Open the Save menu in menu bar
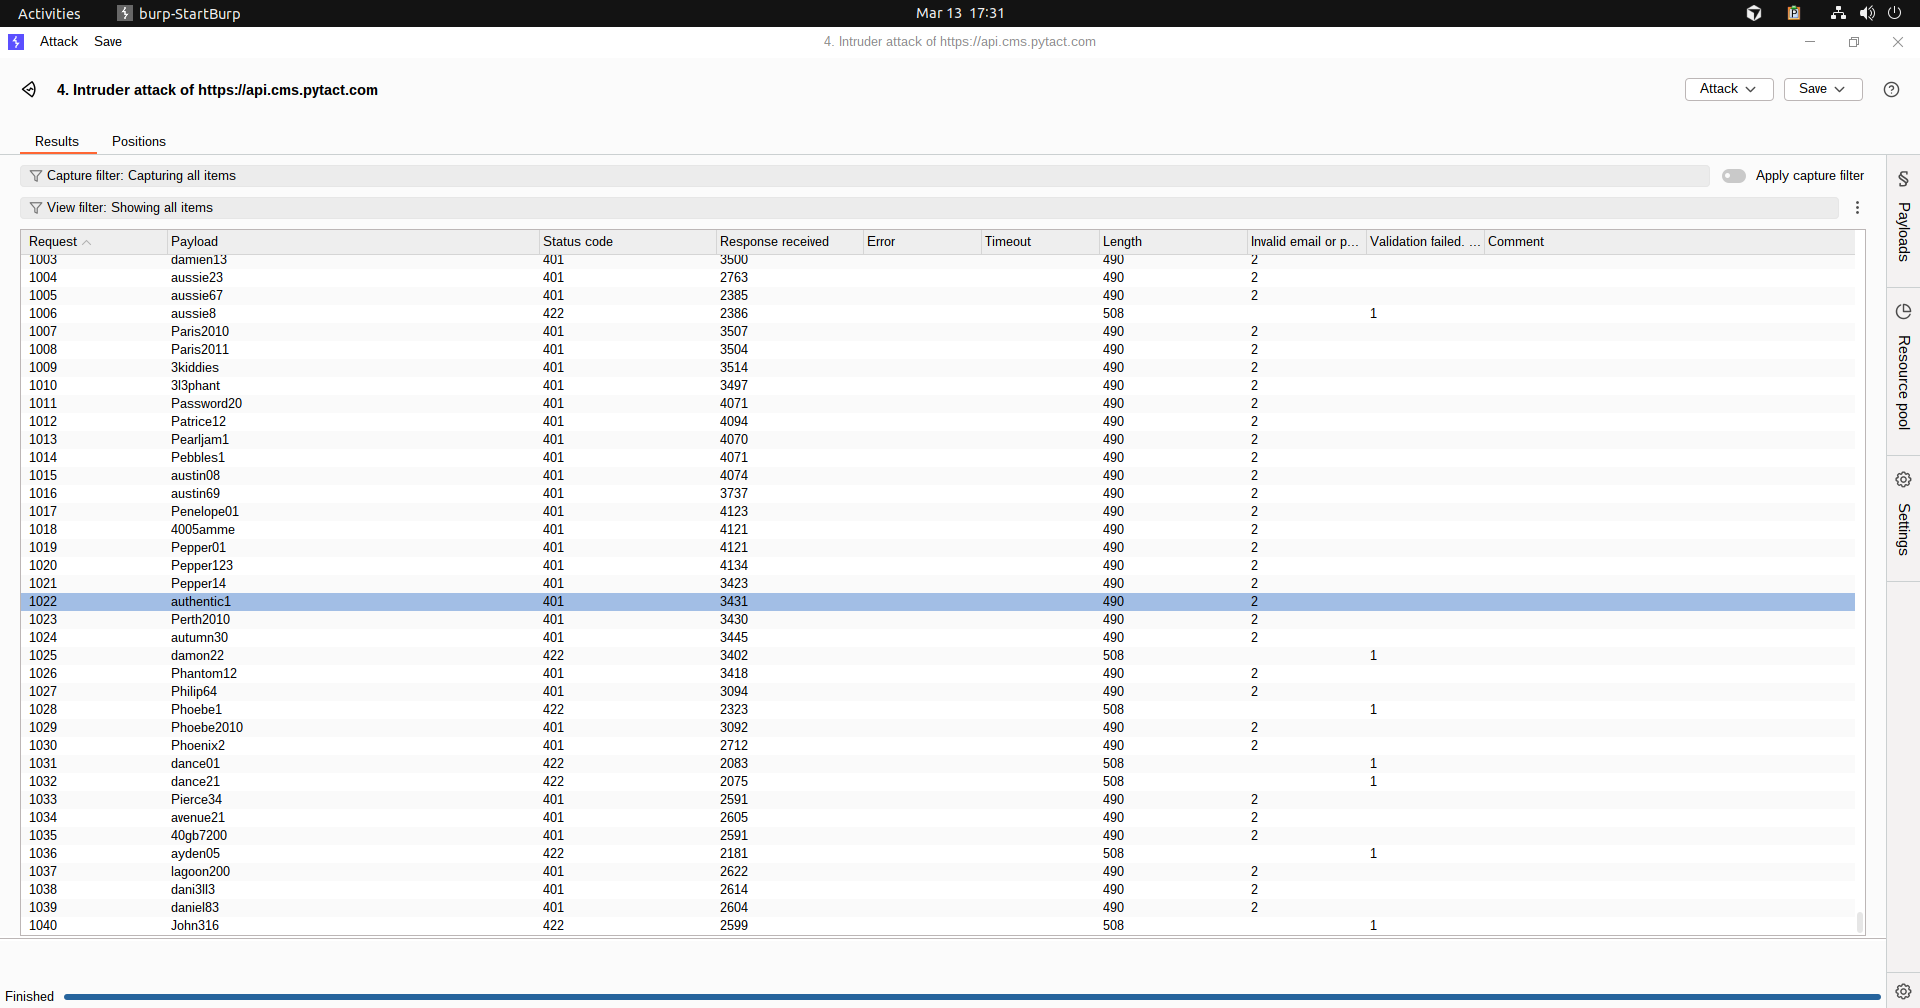This screenshot has height=1008, width=1920. coord(108,42)
